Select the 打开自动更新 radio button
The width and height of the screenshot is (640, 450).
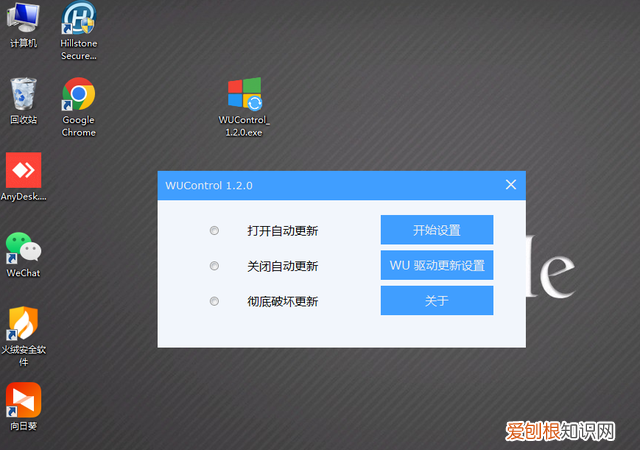[x=214, y=231]
